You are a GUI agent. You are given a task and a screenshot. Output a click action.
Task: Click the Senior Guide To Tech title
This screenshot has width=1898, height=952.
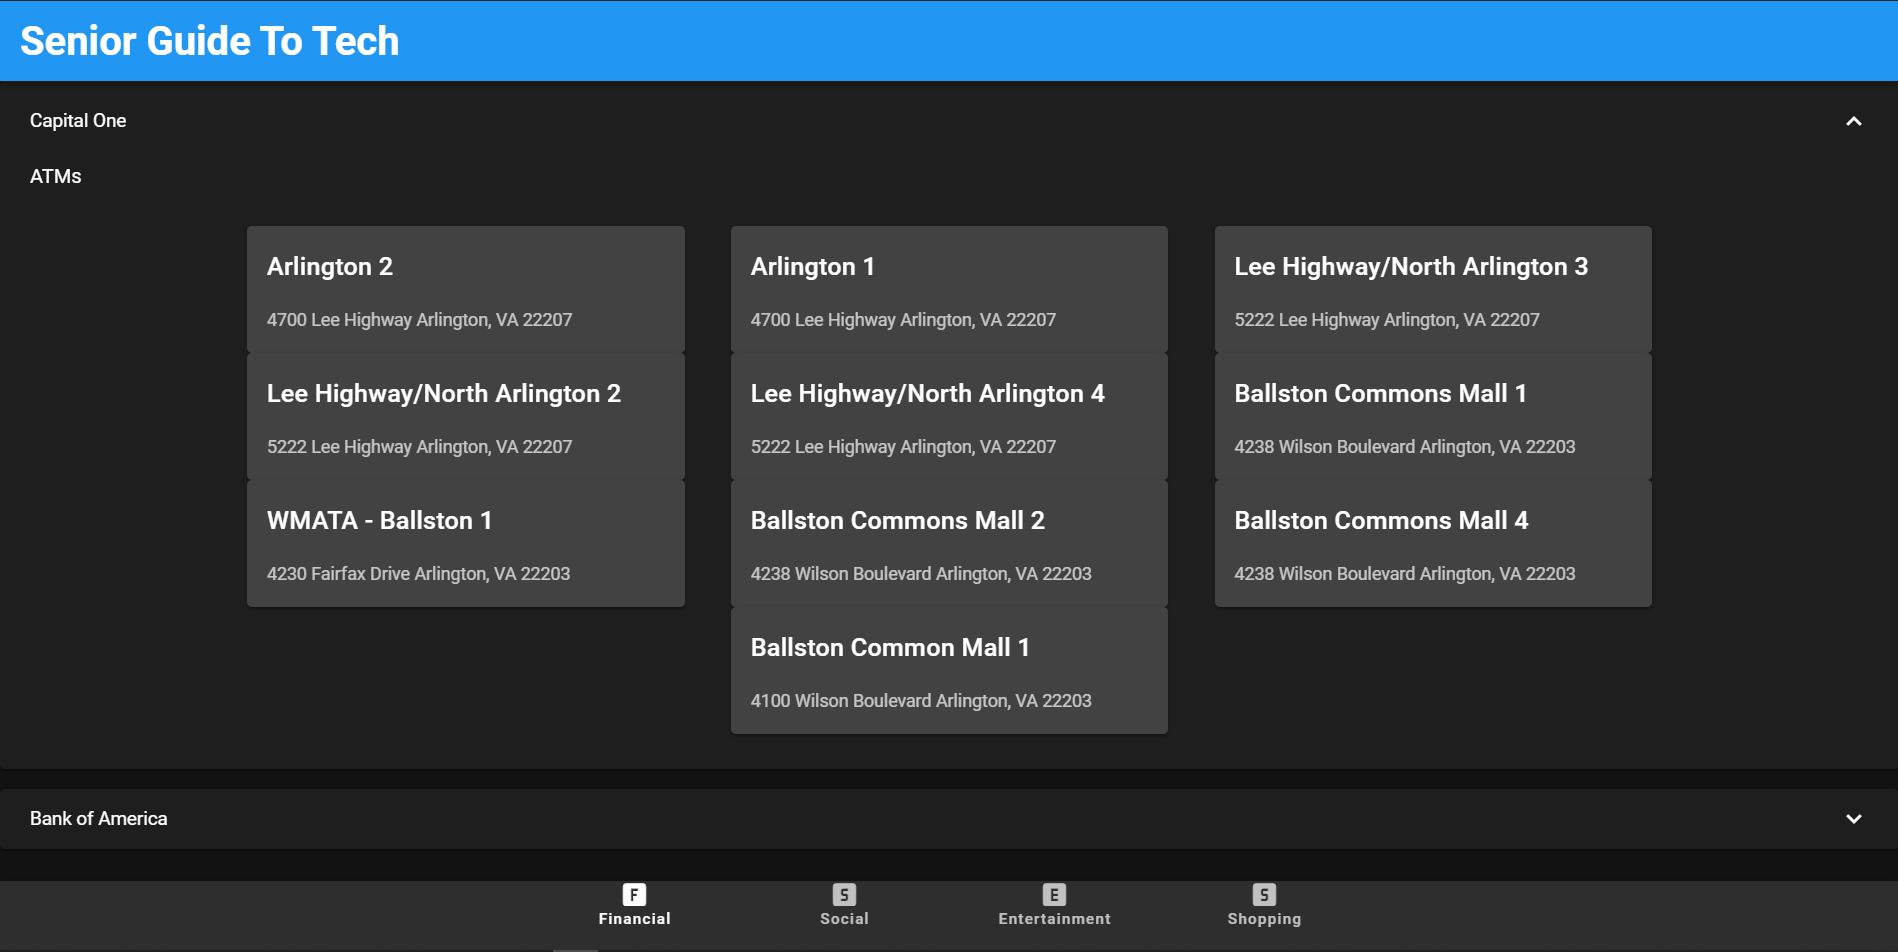pos(210,41)
